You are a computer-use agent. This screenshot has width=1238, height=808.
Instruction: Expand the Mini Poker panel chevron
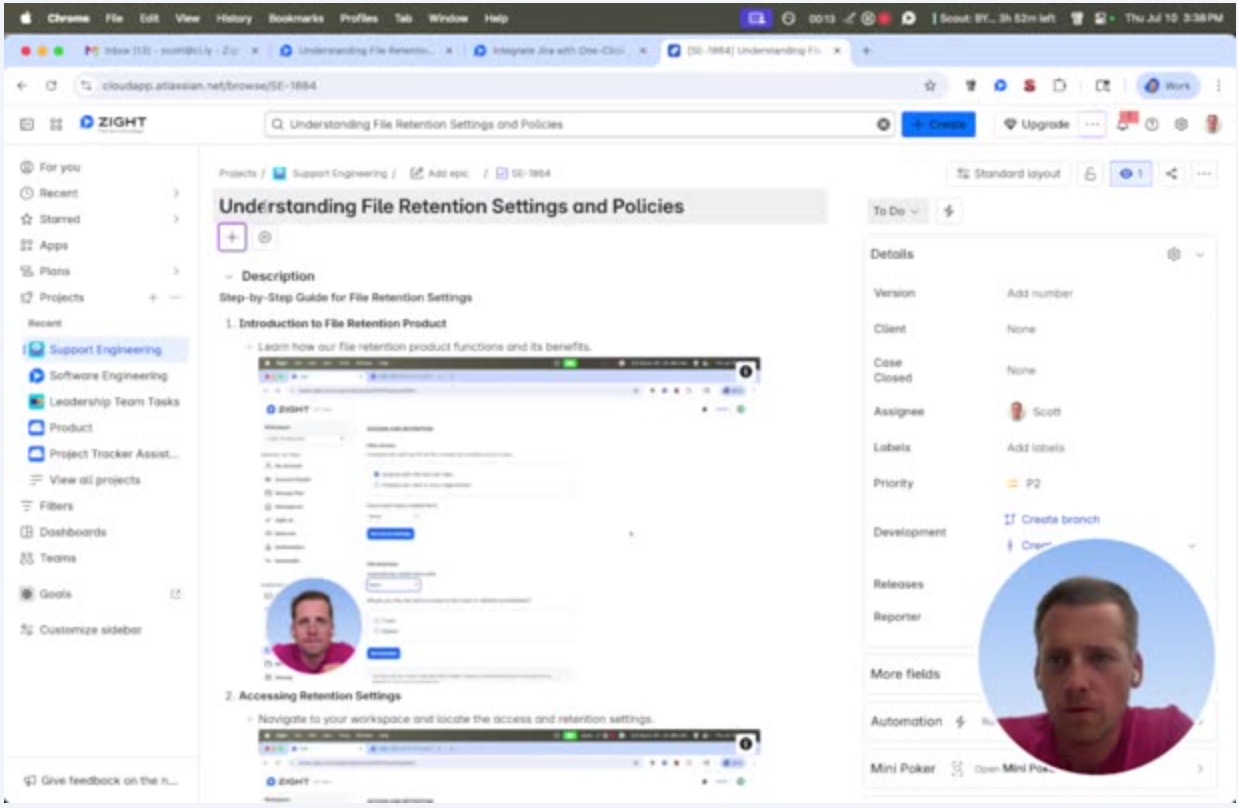point(1200,769)
